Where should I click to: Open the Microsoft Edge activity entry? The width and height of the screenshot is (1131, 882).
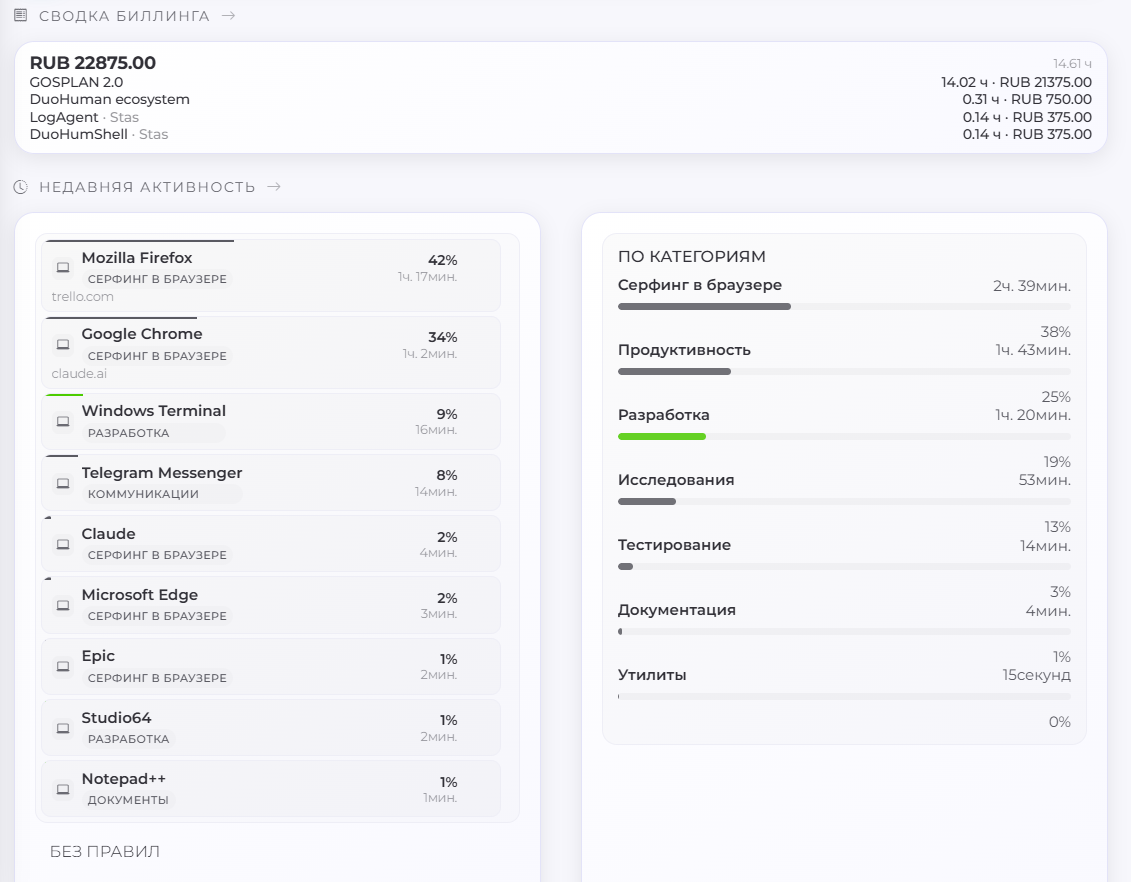[270, 605]
